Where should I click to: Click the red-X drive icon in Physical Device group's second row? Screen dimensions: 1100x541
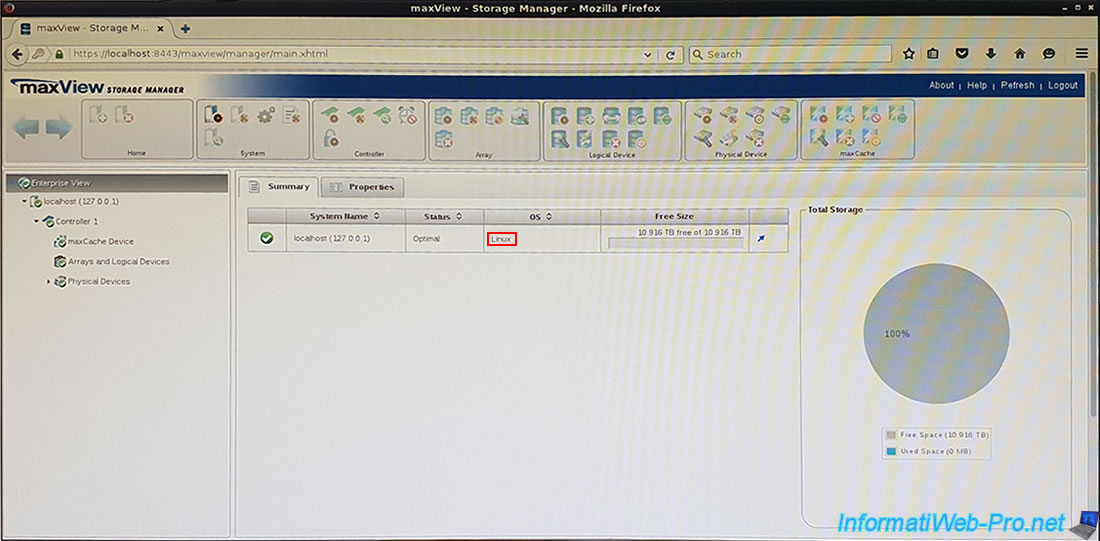[755, 138]
